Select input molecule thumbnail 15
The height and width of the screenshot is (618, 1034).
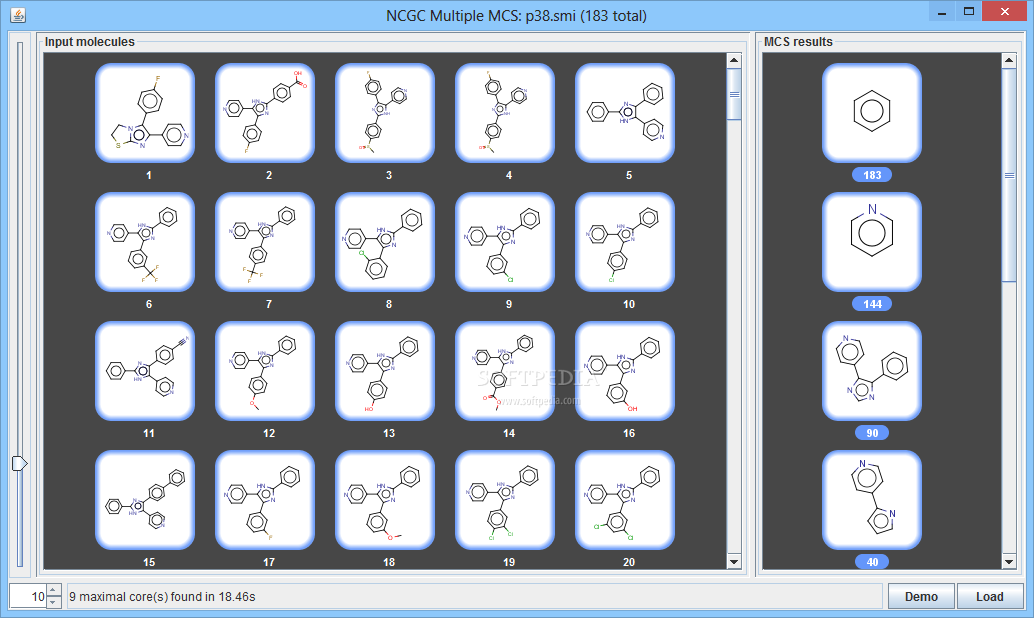point(145,500)
